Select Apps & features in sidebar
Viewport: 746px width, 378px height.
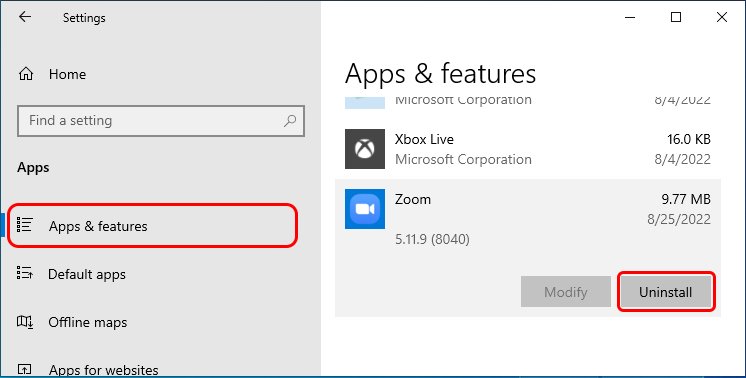click(x=160, y=226)
